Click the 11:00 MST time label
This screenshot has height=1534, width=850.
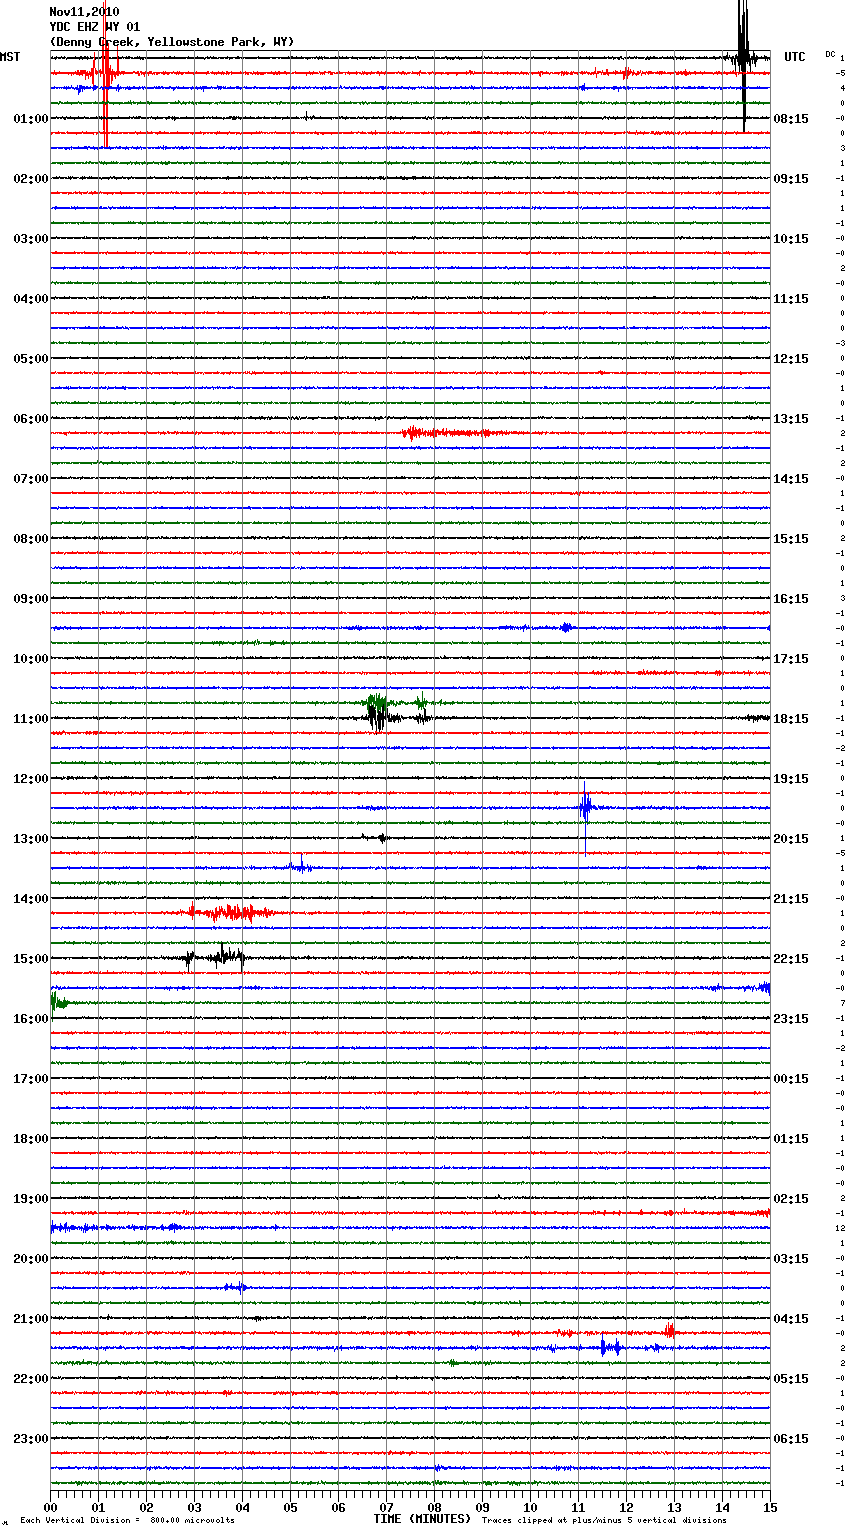pos(30,719)
